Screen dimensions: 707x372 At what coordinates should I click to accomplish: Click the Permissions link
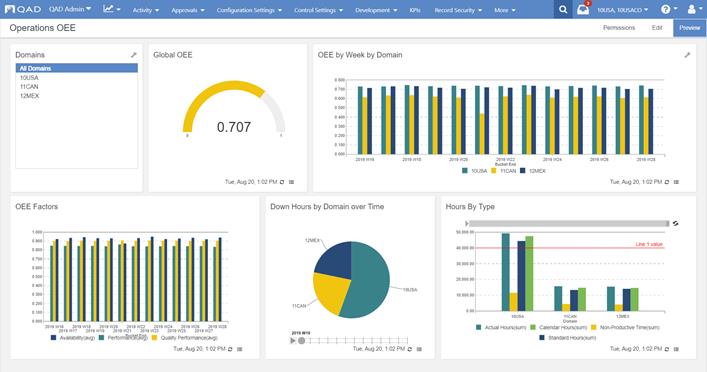point(619,28)
